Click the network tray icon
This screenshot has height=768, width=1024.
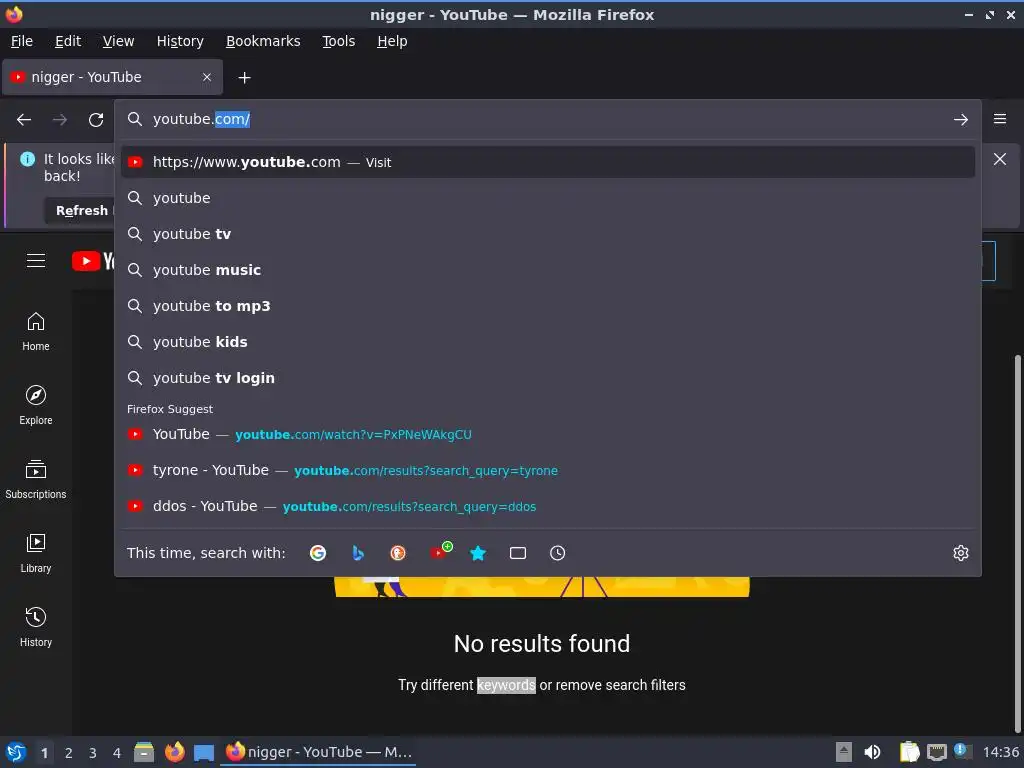[x=936, y=752]
